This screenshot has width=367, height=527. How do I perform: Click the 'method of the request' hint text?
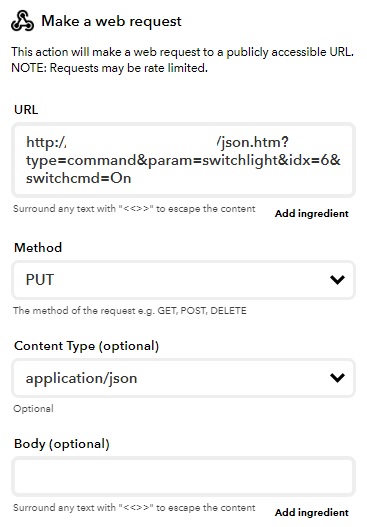tap(130, 310)
